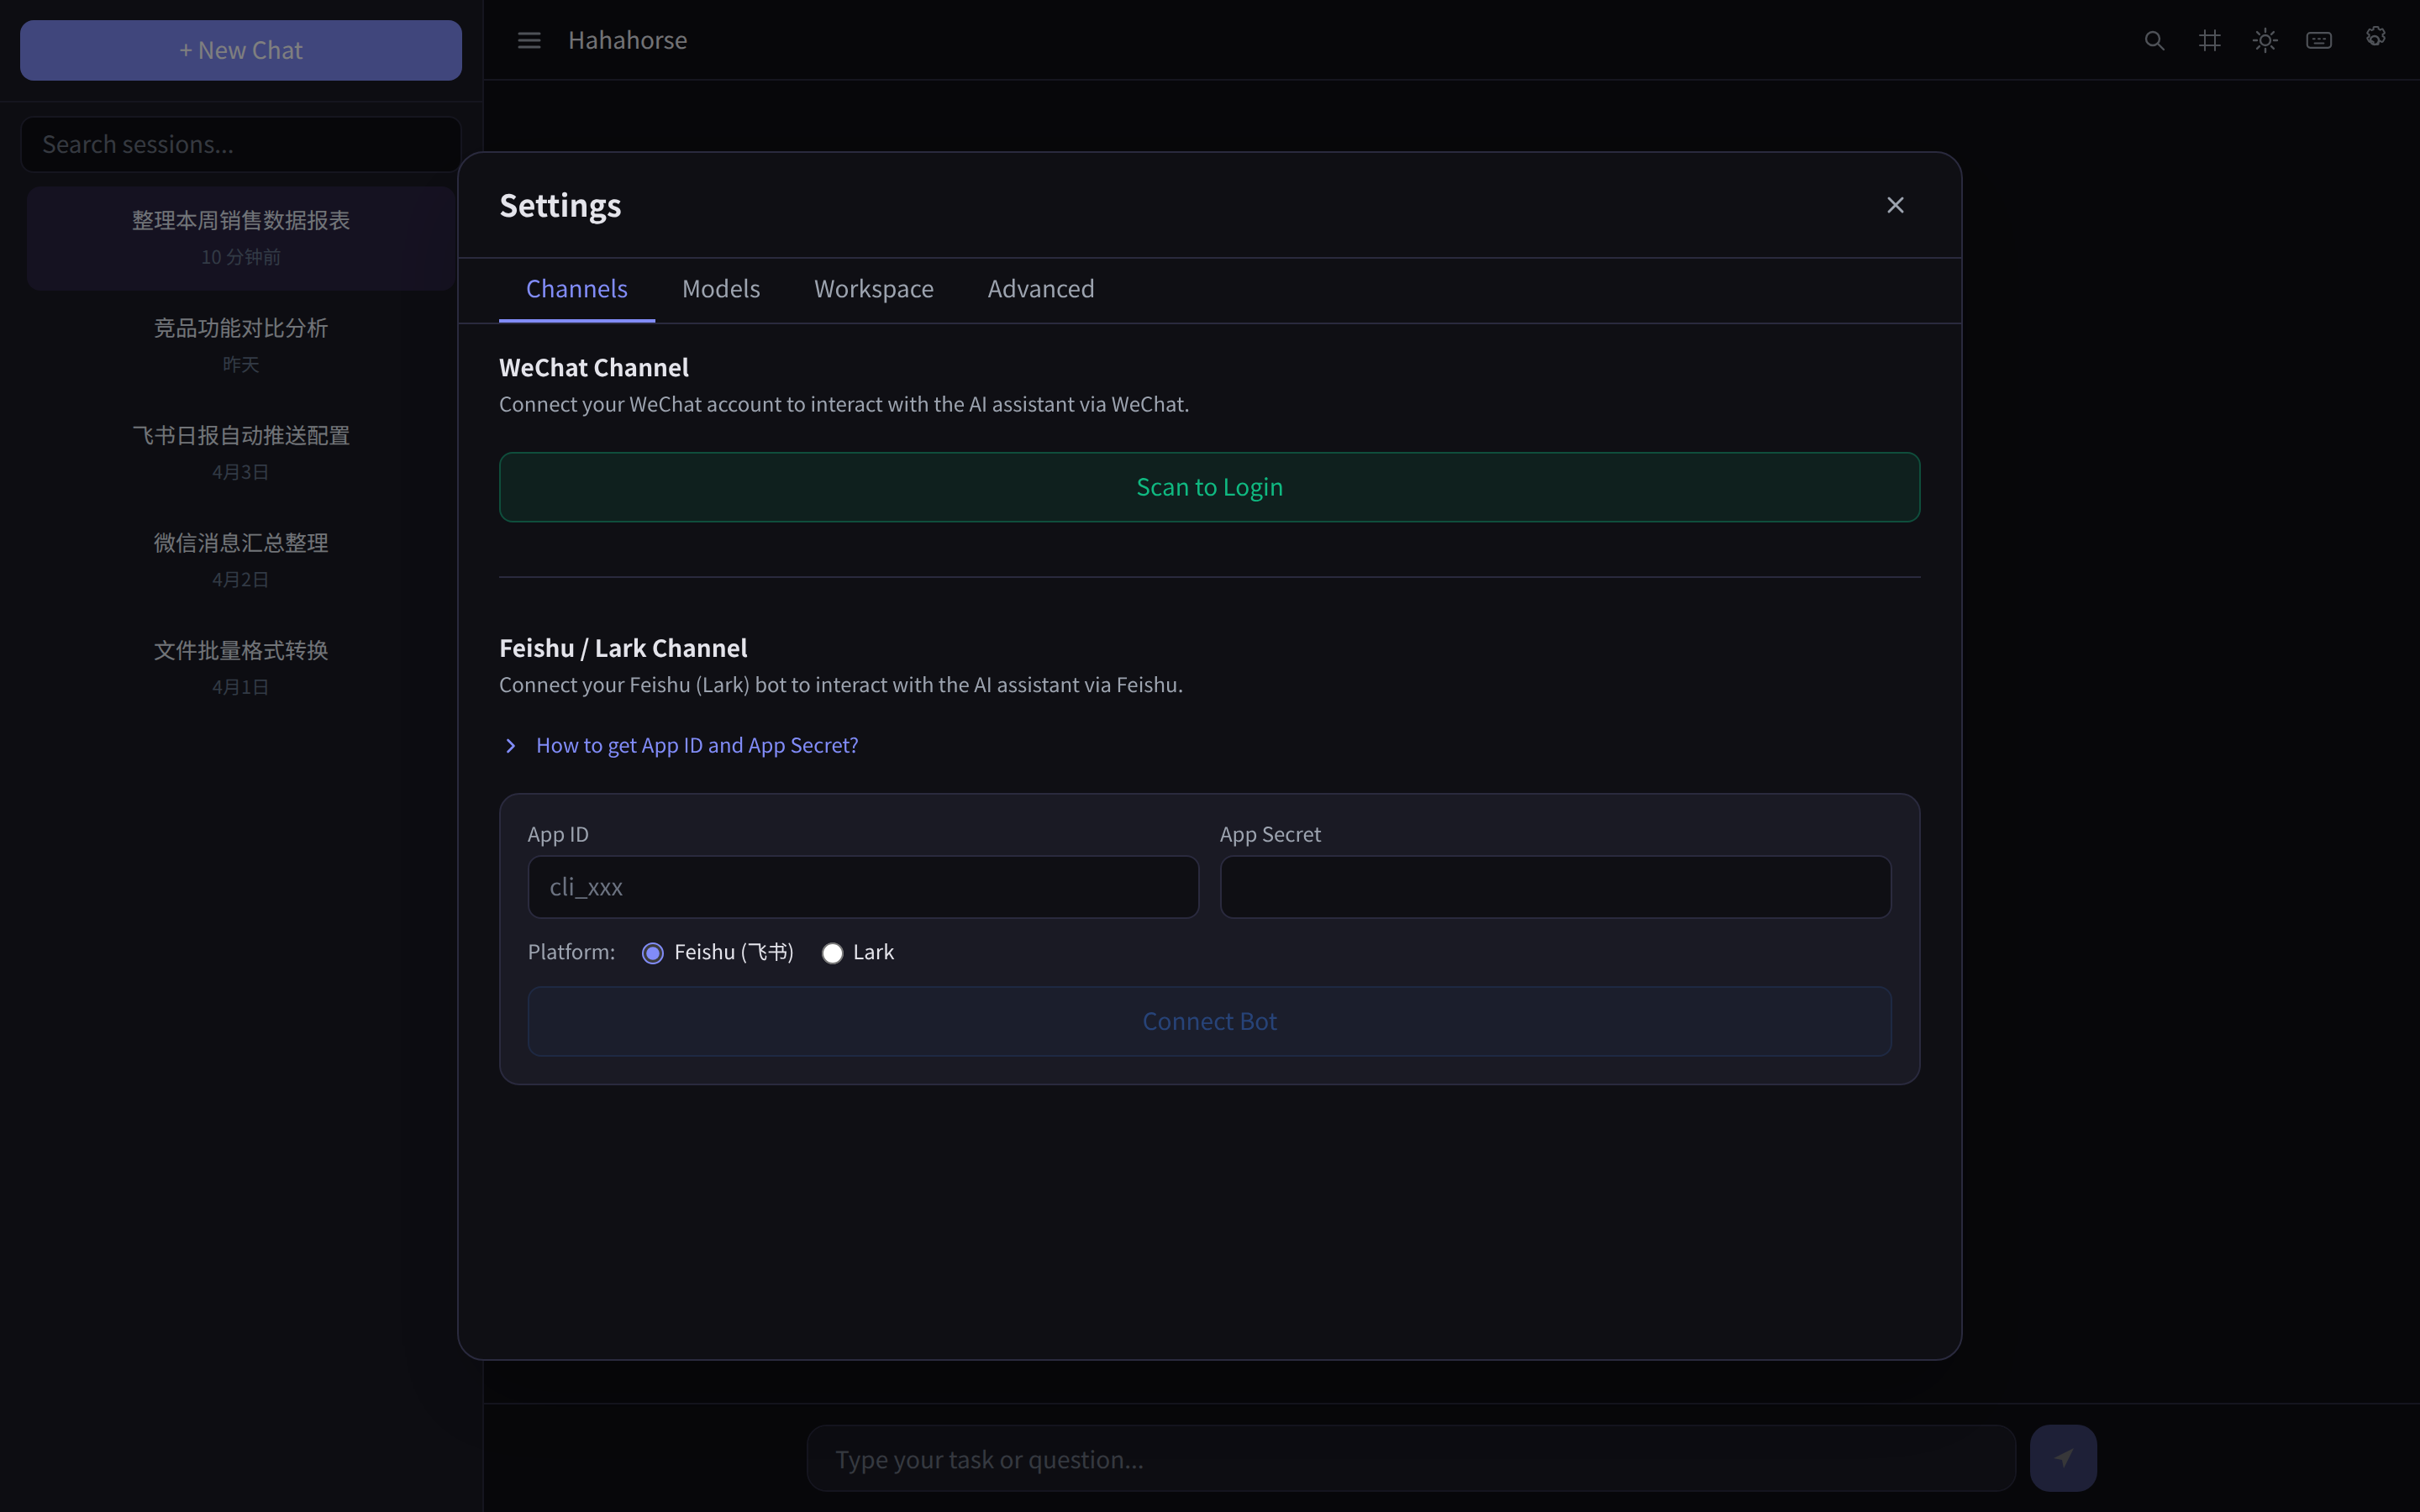Click the keyboard shortcuts icon
This screenshot has width=2420, height=1512.
(x=2319, y=41)
